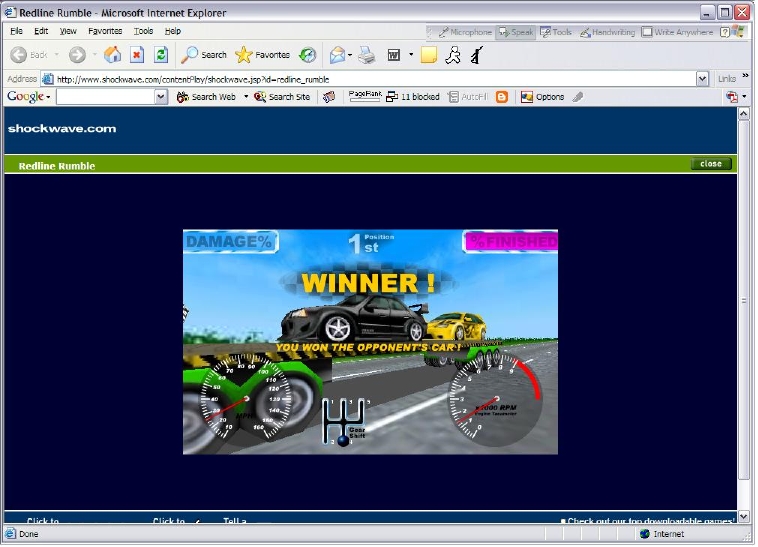Image resolution: width=758 pixels, height=547 pixels.
Task: Open the Media/History globe icon
Action: click(307, 55)
